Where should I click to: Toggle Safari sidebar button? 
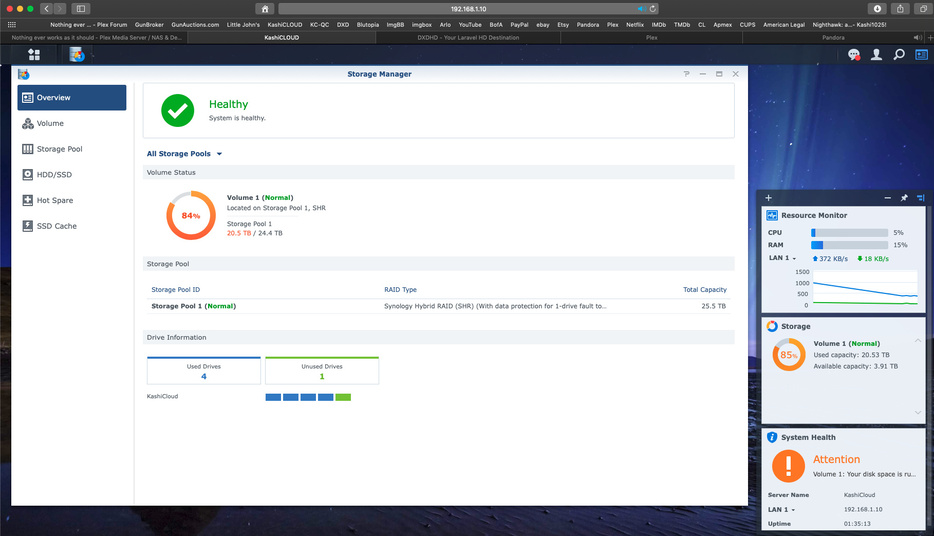80,9
